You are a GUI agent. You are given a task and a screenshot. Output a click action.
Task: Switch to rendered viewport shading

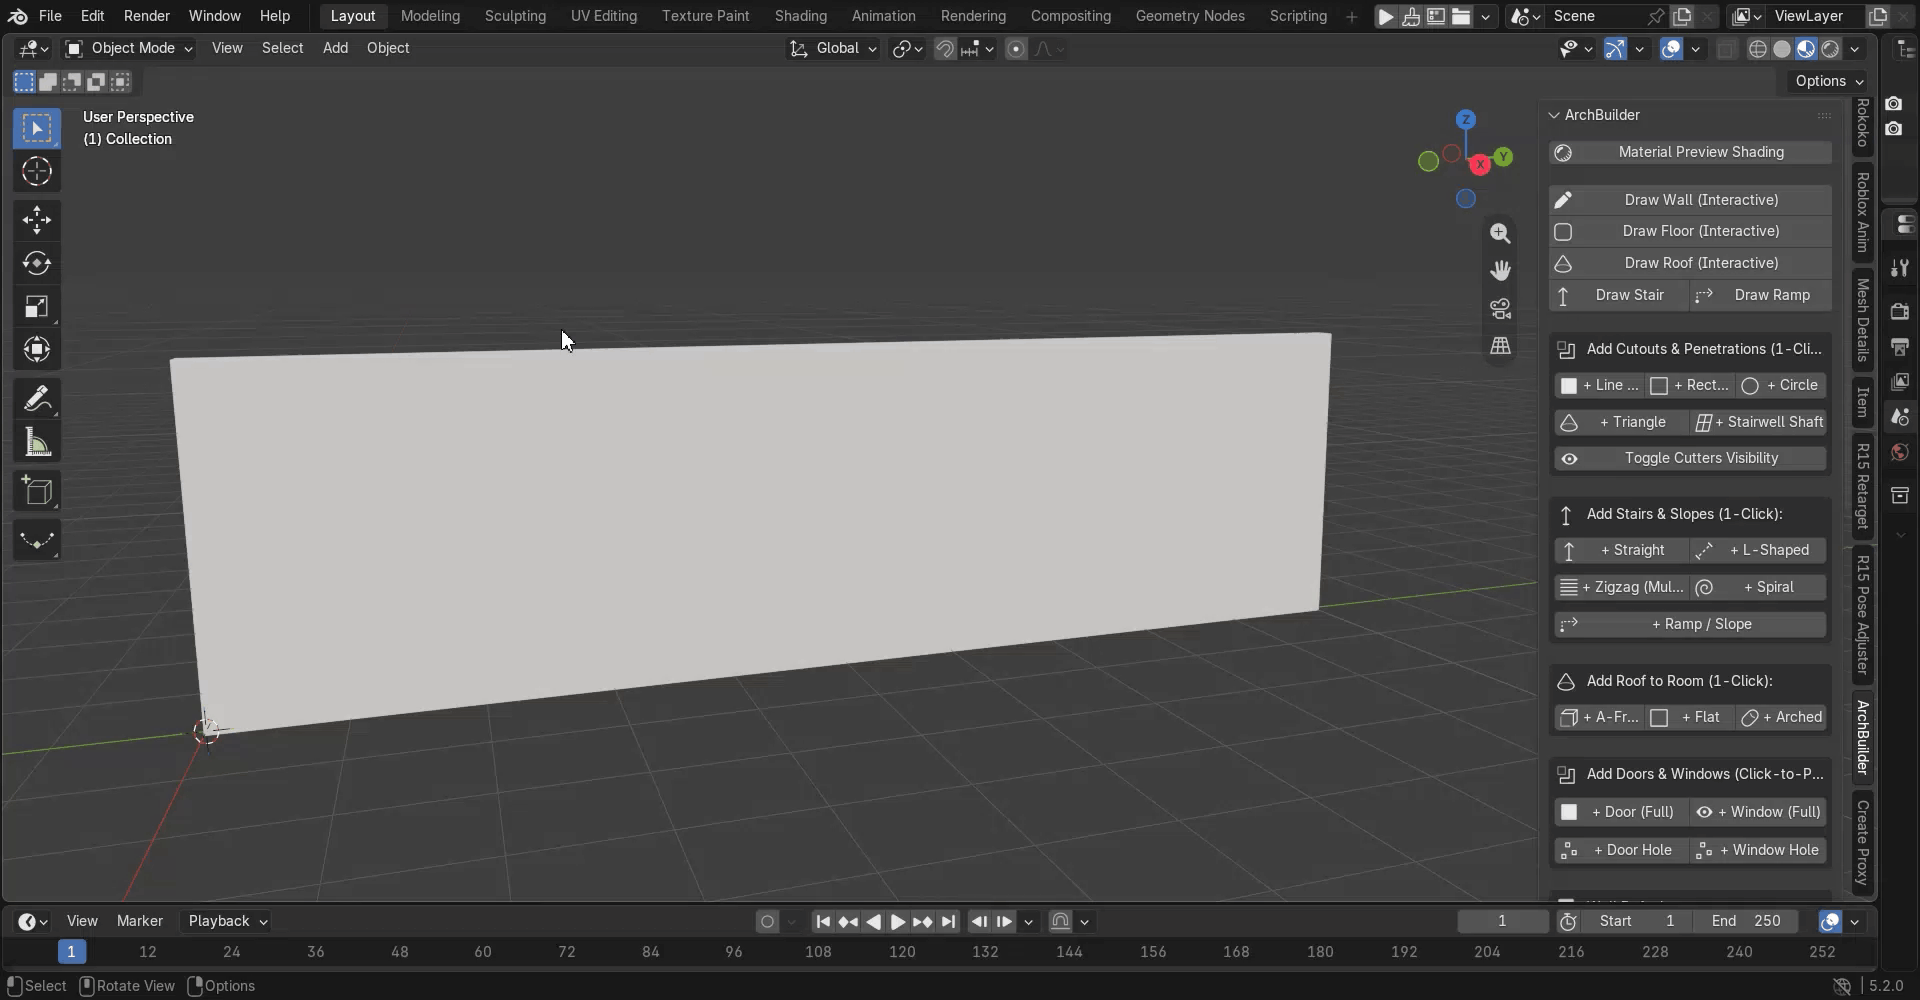1830,49
